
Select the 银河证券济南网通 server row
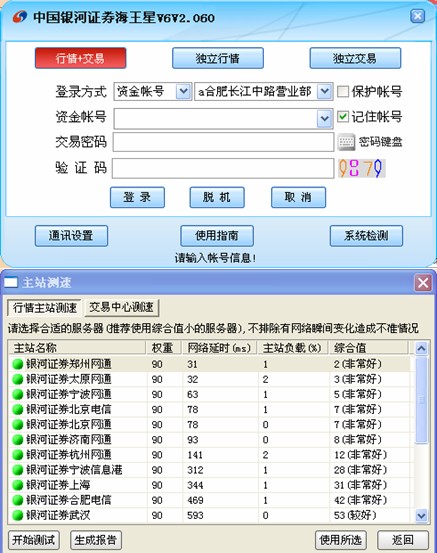tap(210, 440)
